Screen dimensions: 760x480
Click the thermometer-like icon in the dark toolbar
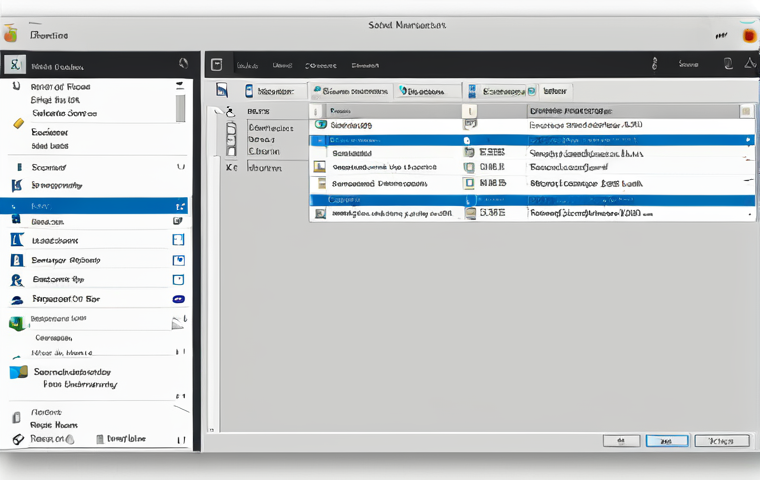(654, 64)
